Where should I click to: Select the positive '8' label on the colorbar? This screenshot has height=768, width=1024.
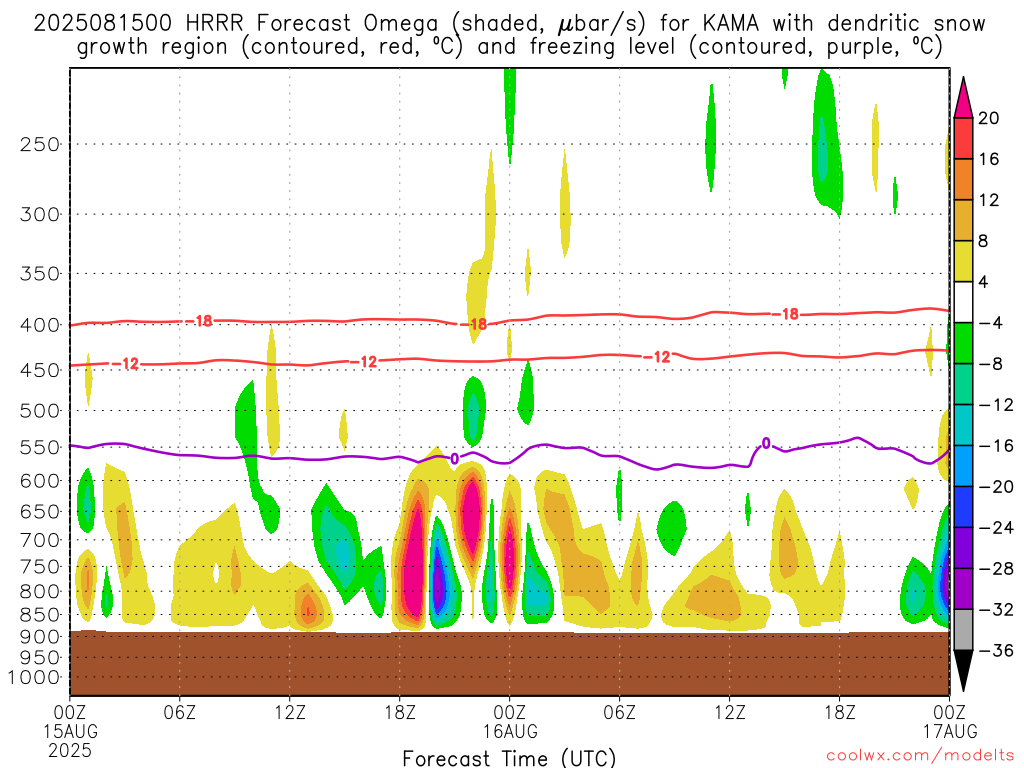click(983, 241)
